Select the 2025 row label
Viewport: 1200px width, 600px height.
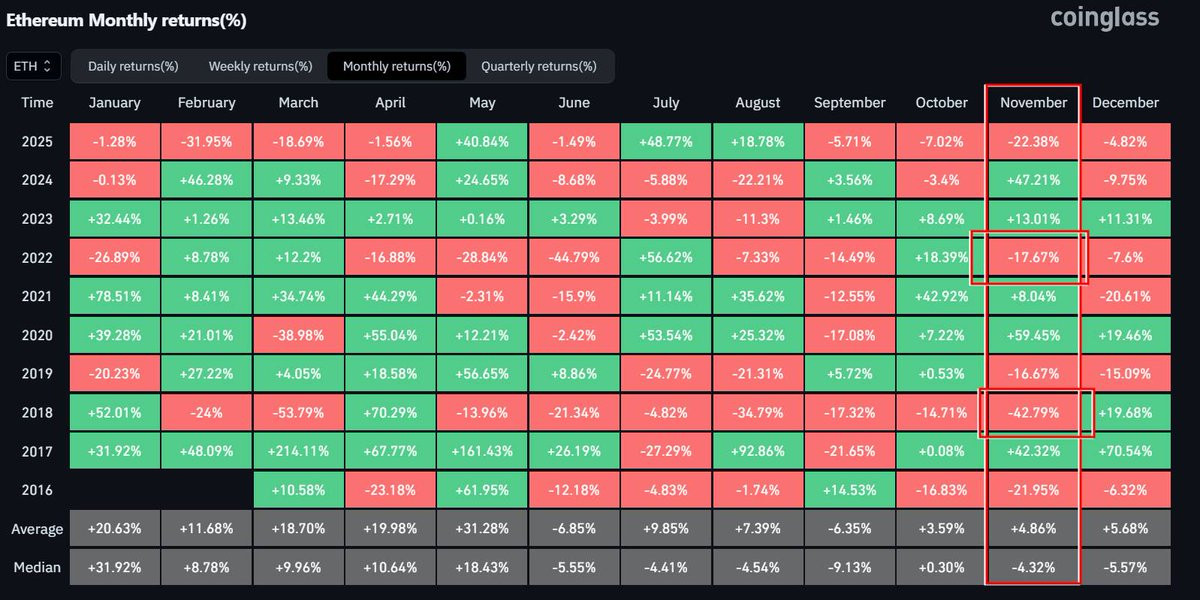[x=37, y=141]
